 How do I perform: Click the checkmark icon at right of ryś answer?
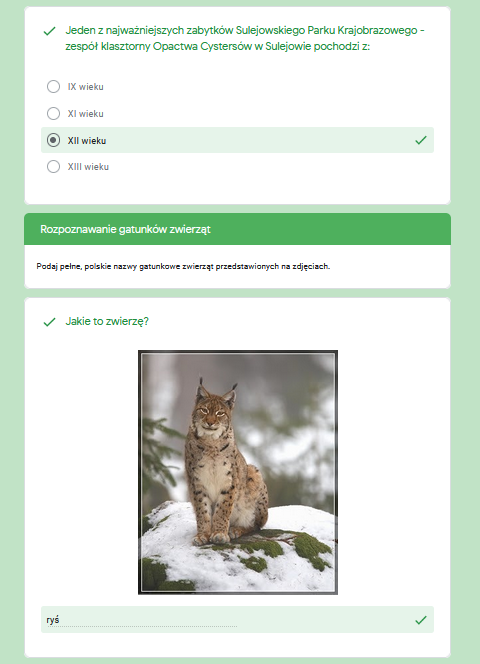pos(421,620)
